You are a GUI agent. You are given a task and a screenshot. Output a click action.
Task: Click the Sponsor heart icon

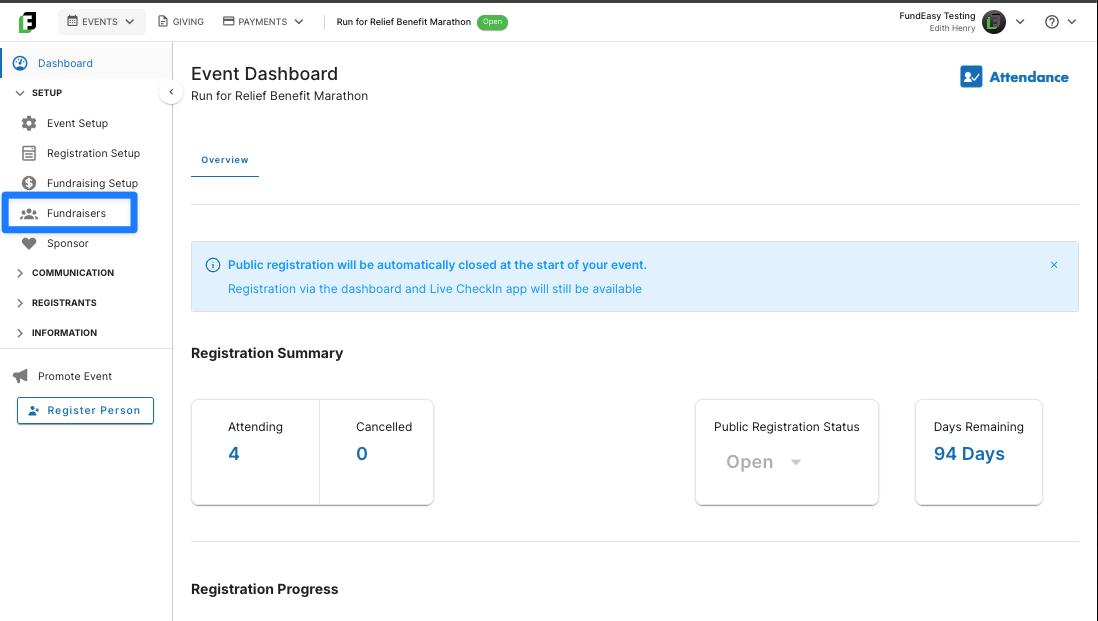[x=29, y=243]
